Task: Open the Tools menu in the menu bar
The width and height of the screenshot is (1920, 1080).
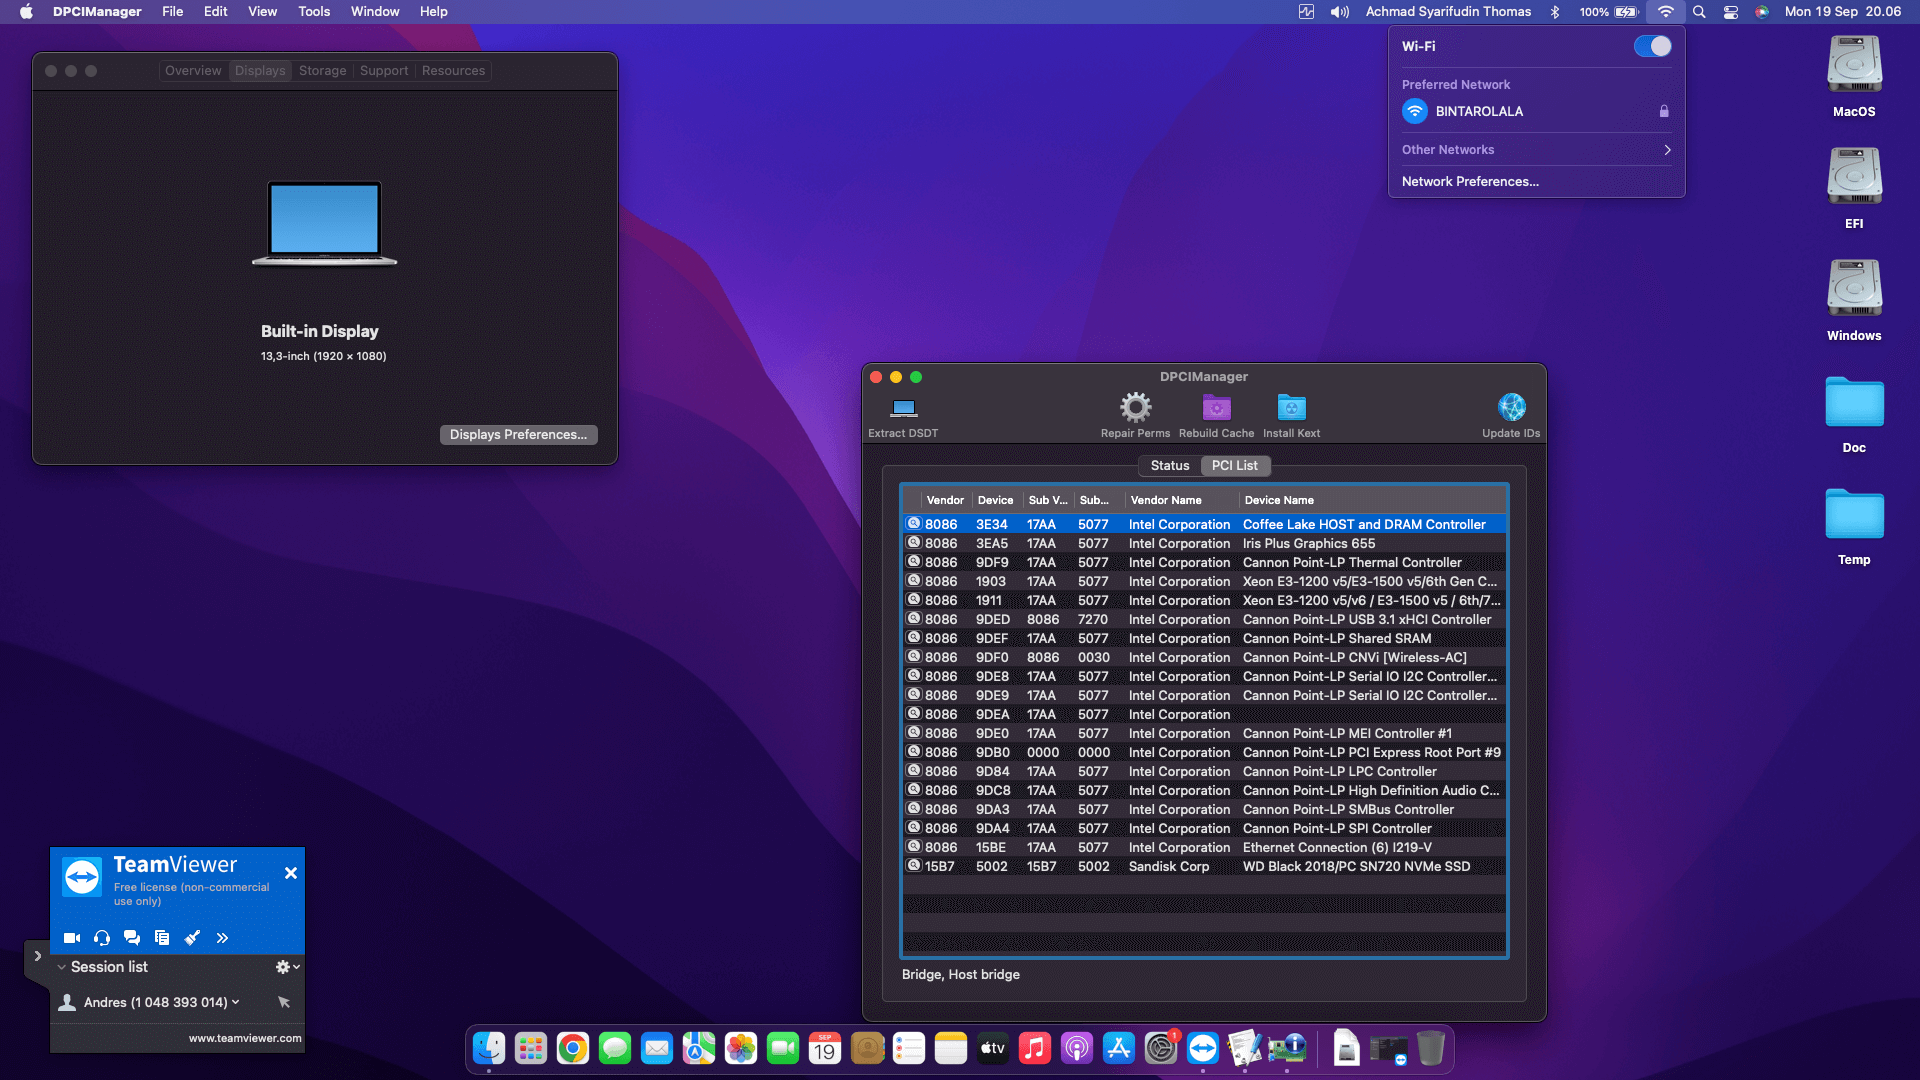Action: coord(313,12)
